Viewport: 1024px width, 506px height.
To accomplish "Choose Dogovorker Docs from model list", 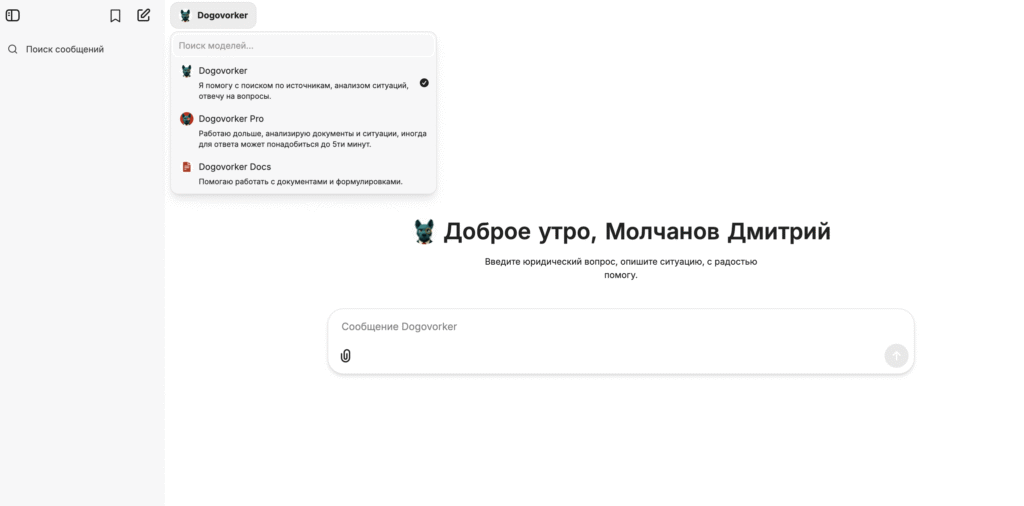I will click(235, 167).
